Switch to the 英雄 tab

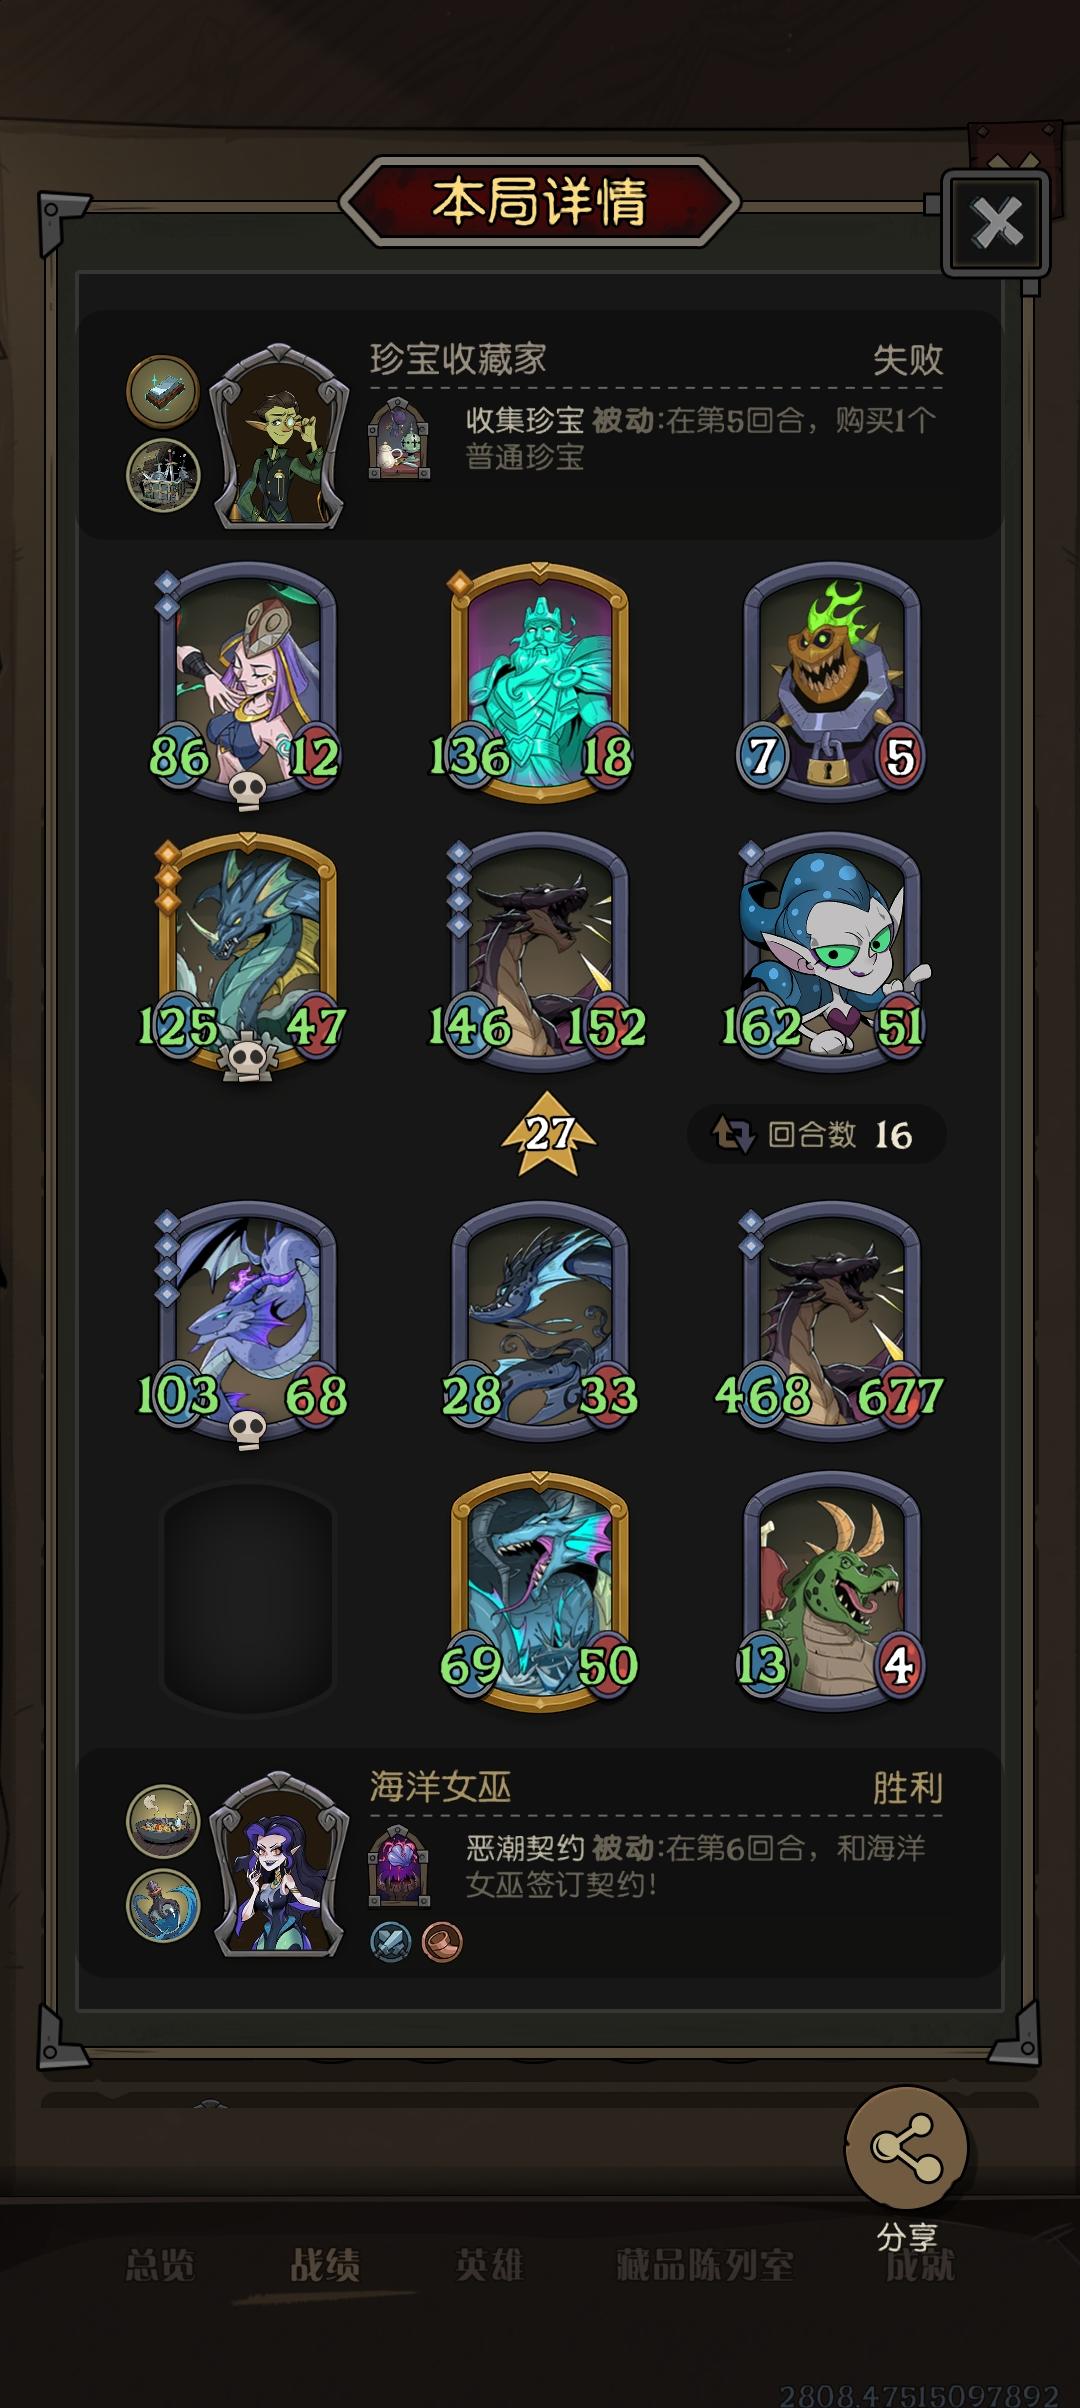(x=489, y=2265)
